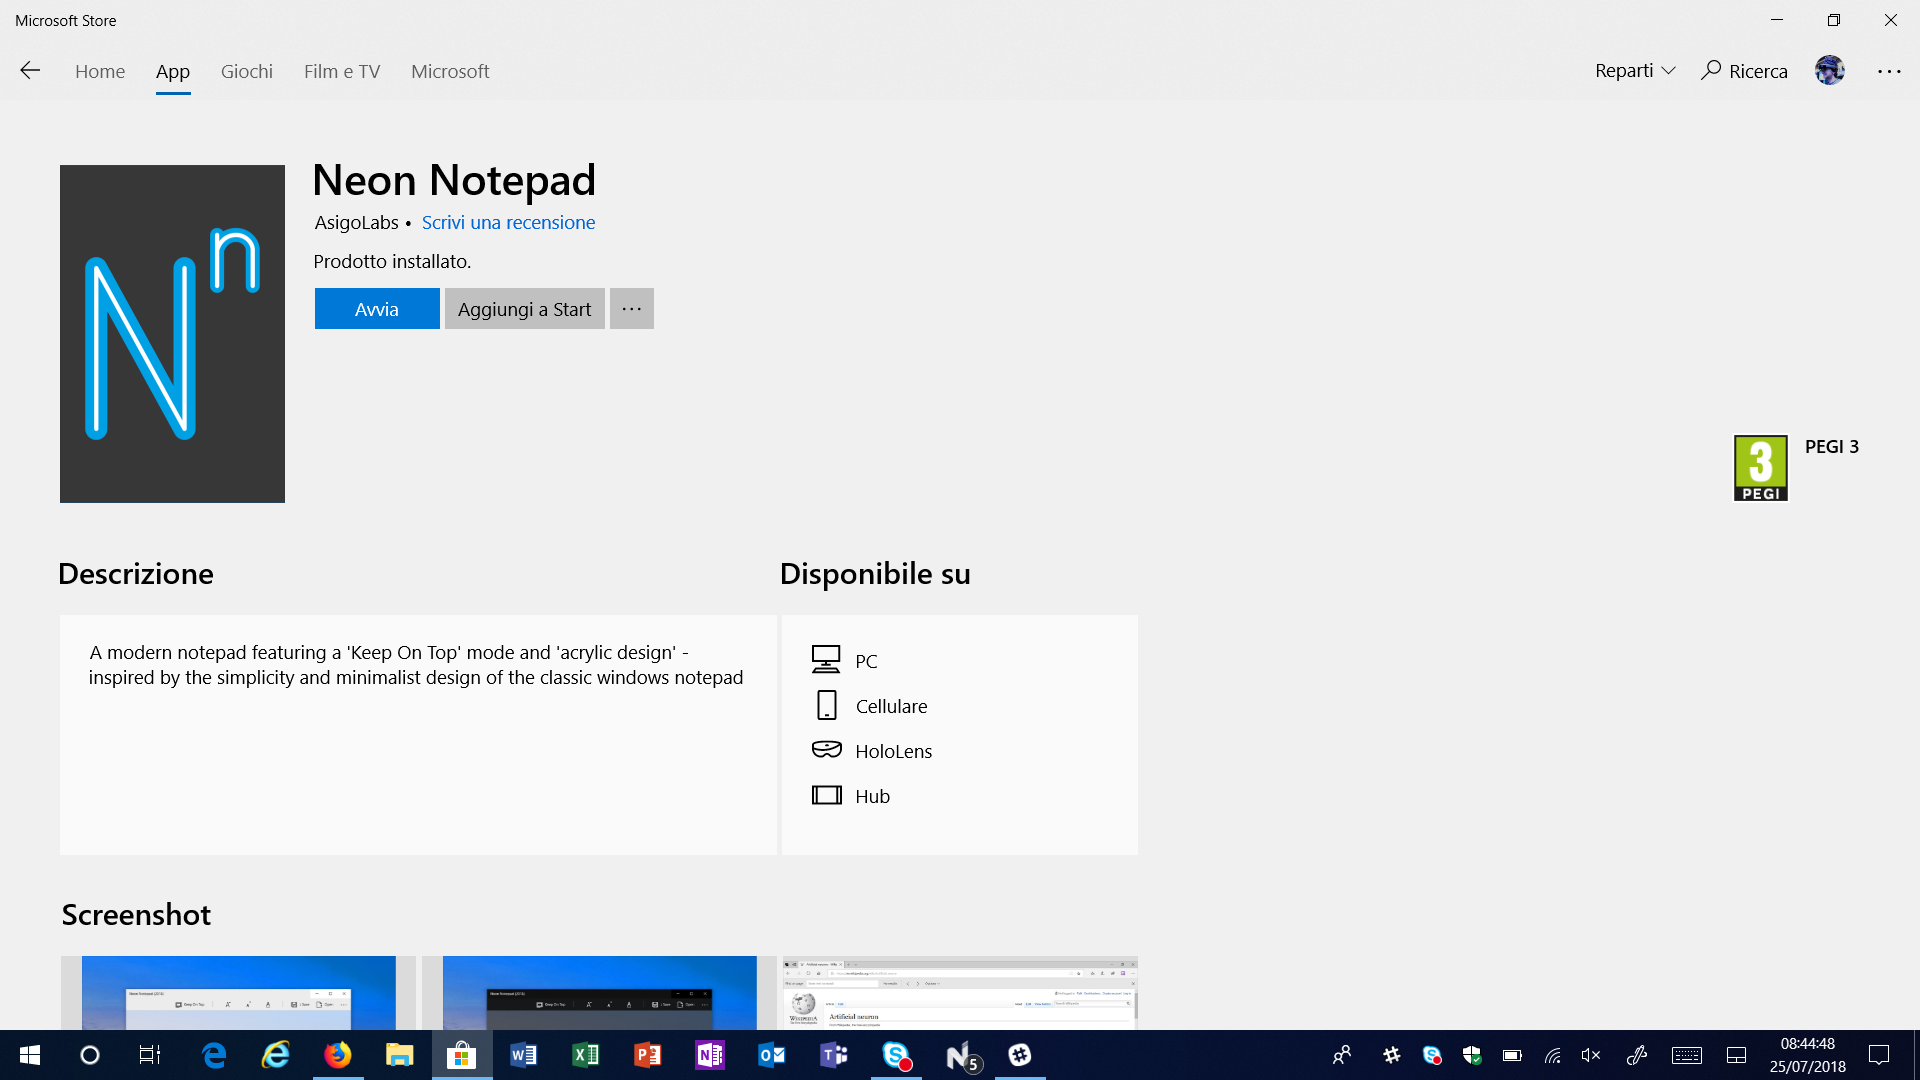
Task: Open the ellipsis menu beside Aggiungi a Start
Action: point(632,309)
